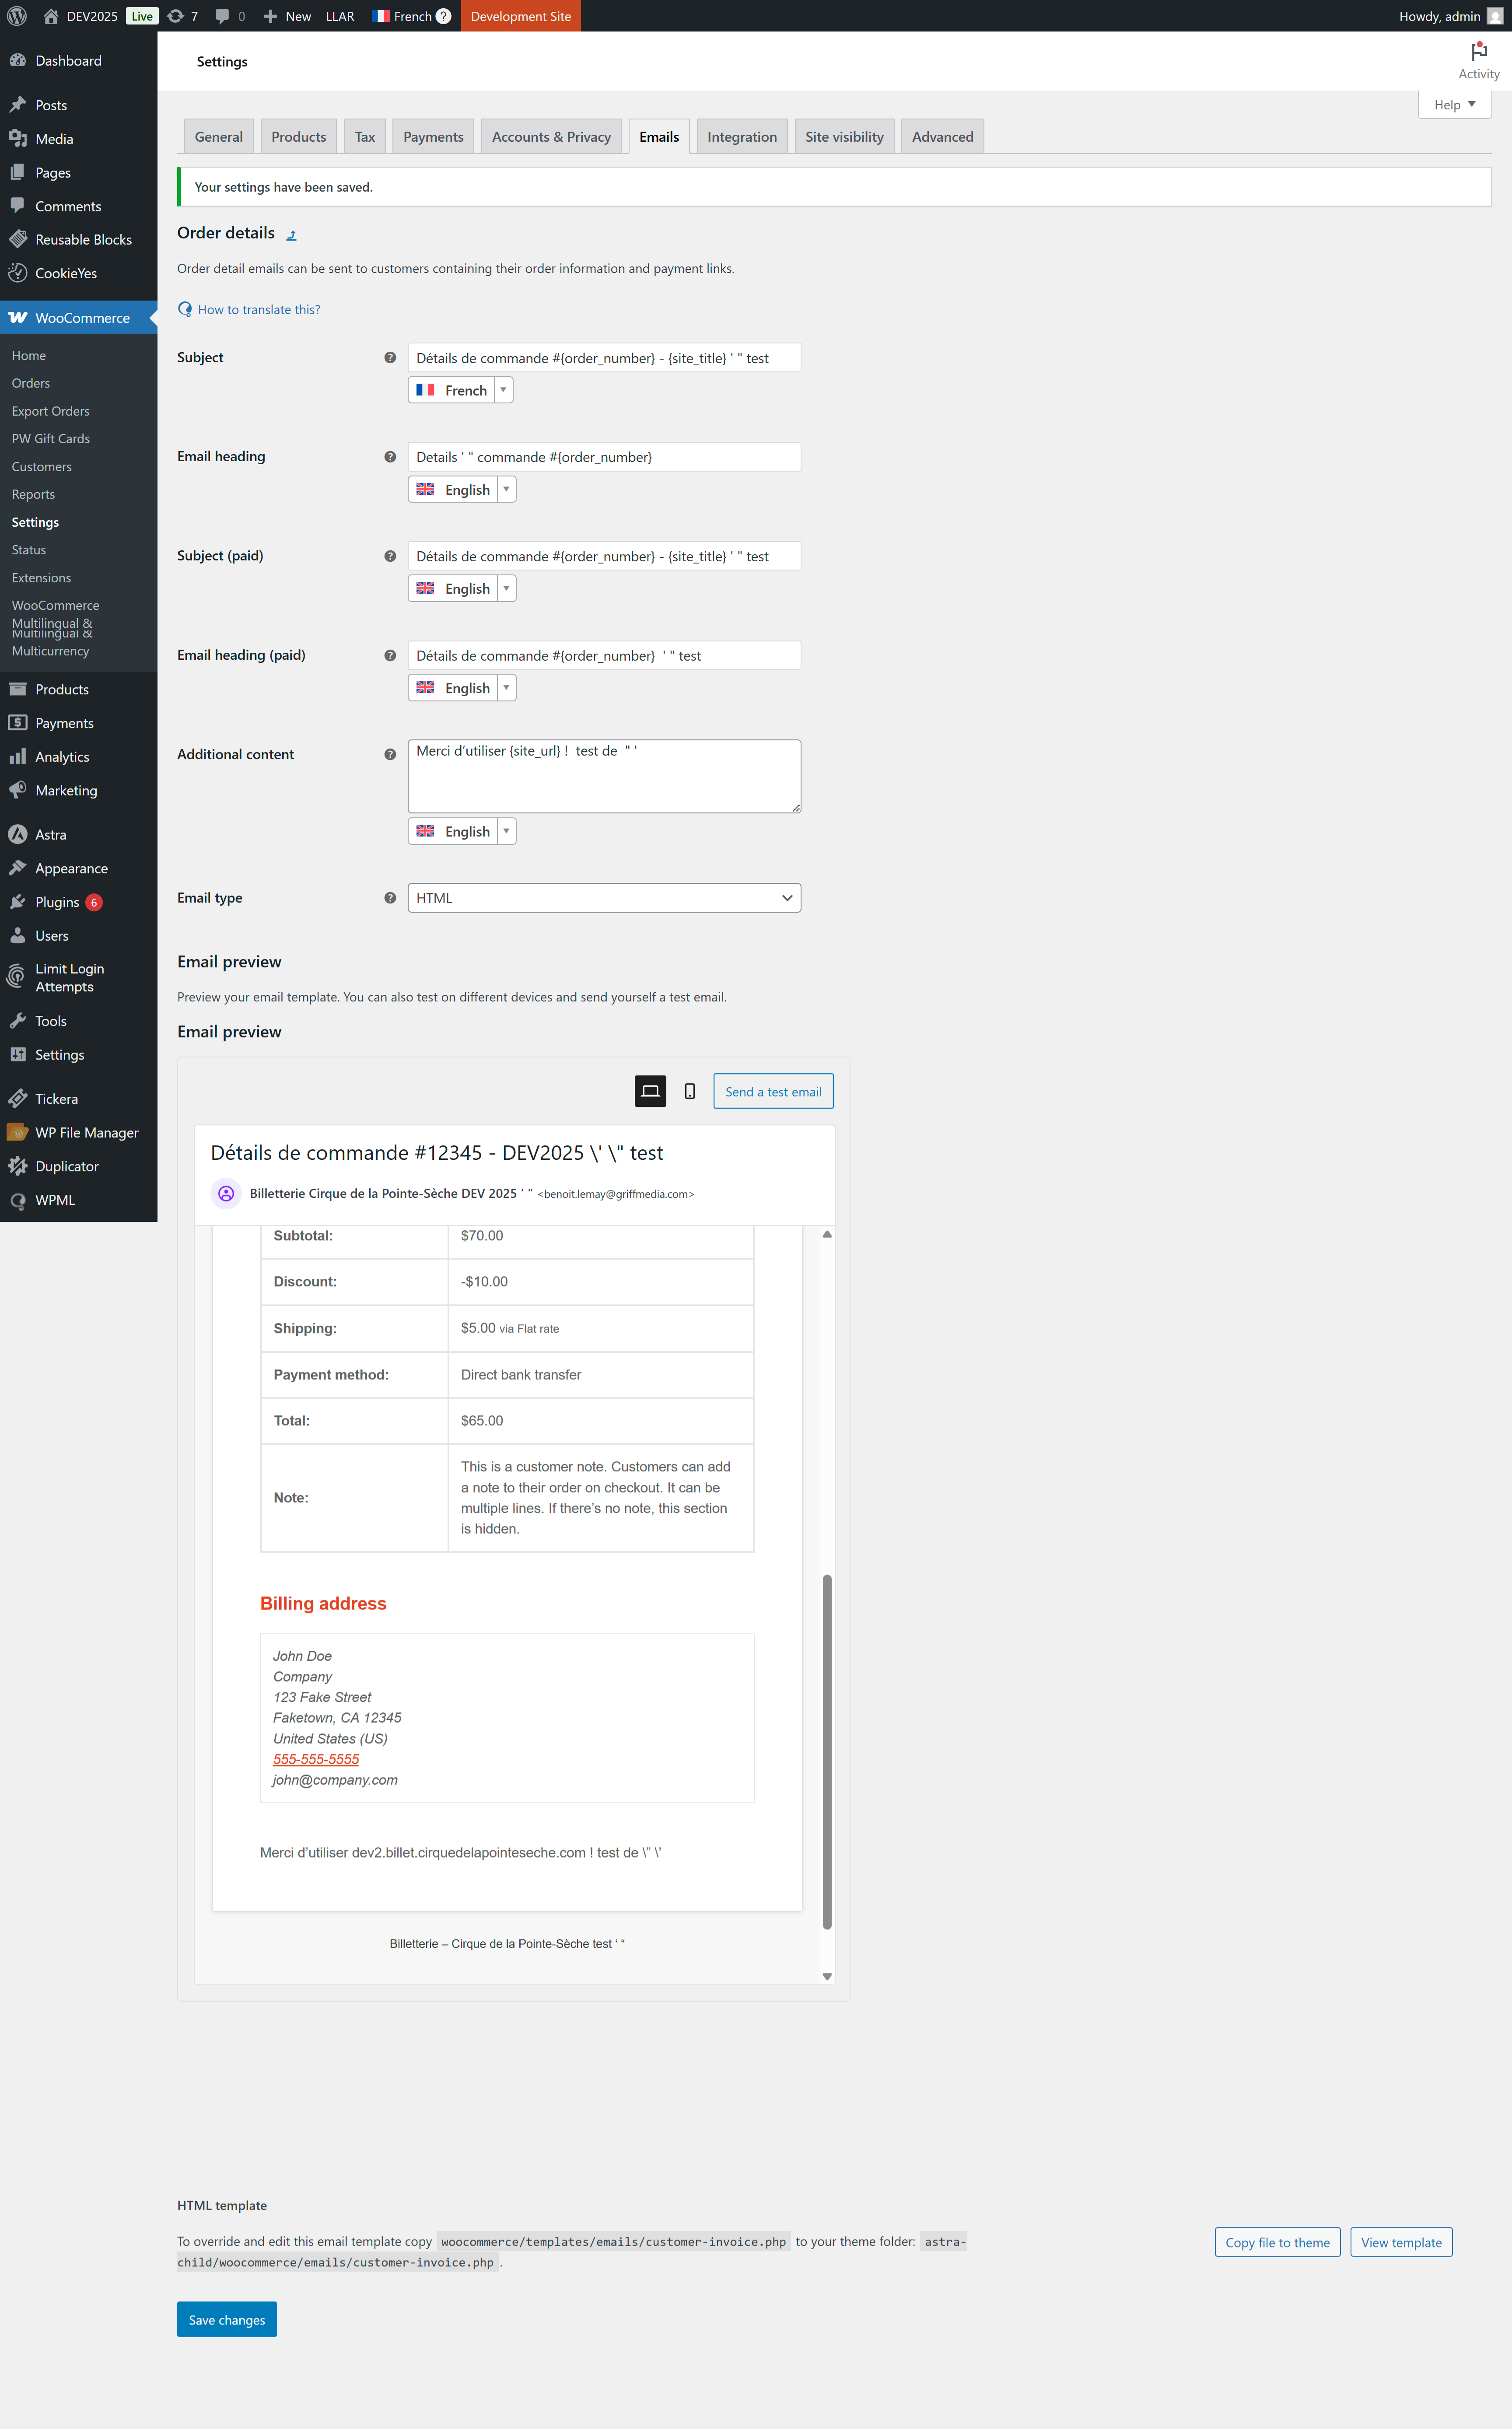Open Export Orders in WooCommerce submenu
The height and width of the screenshot is (2429, 1512).
(x=51, y=411)
